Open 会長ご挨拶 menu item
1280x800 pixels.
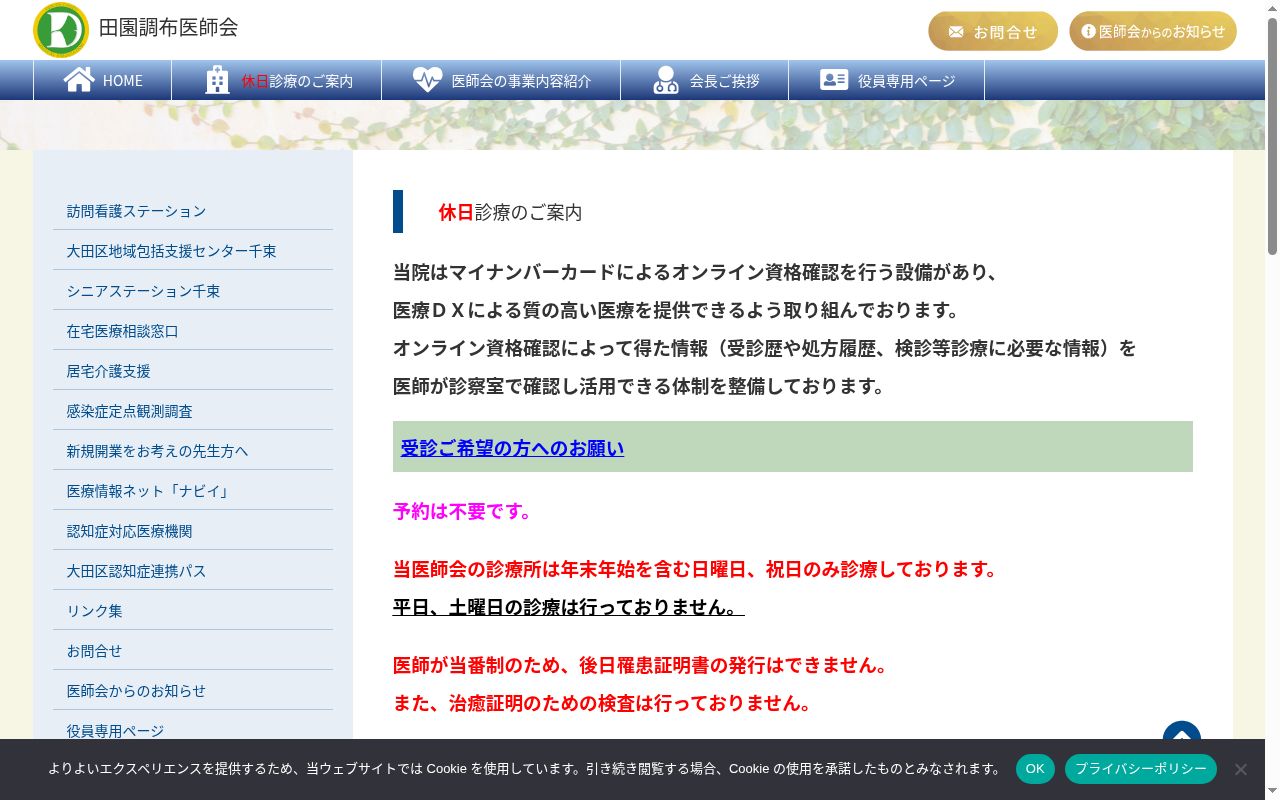point(705,80)
